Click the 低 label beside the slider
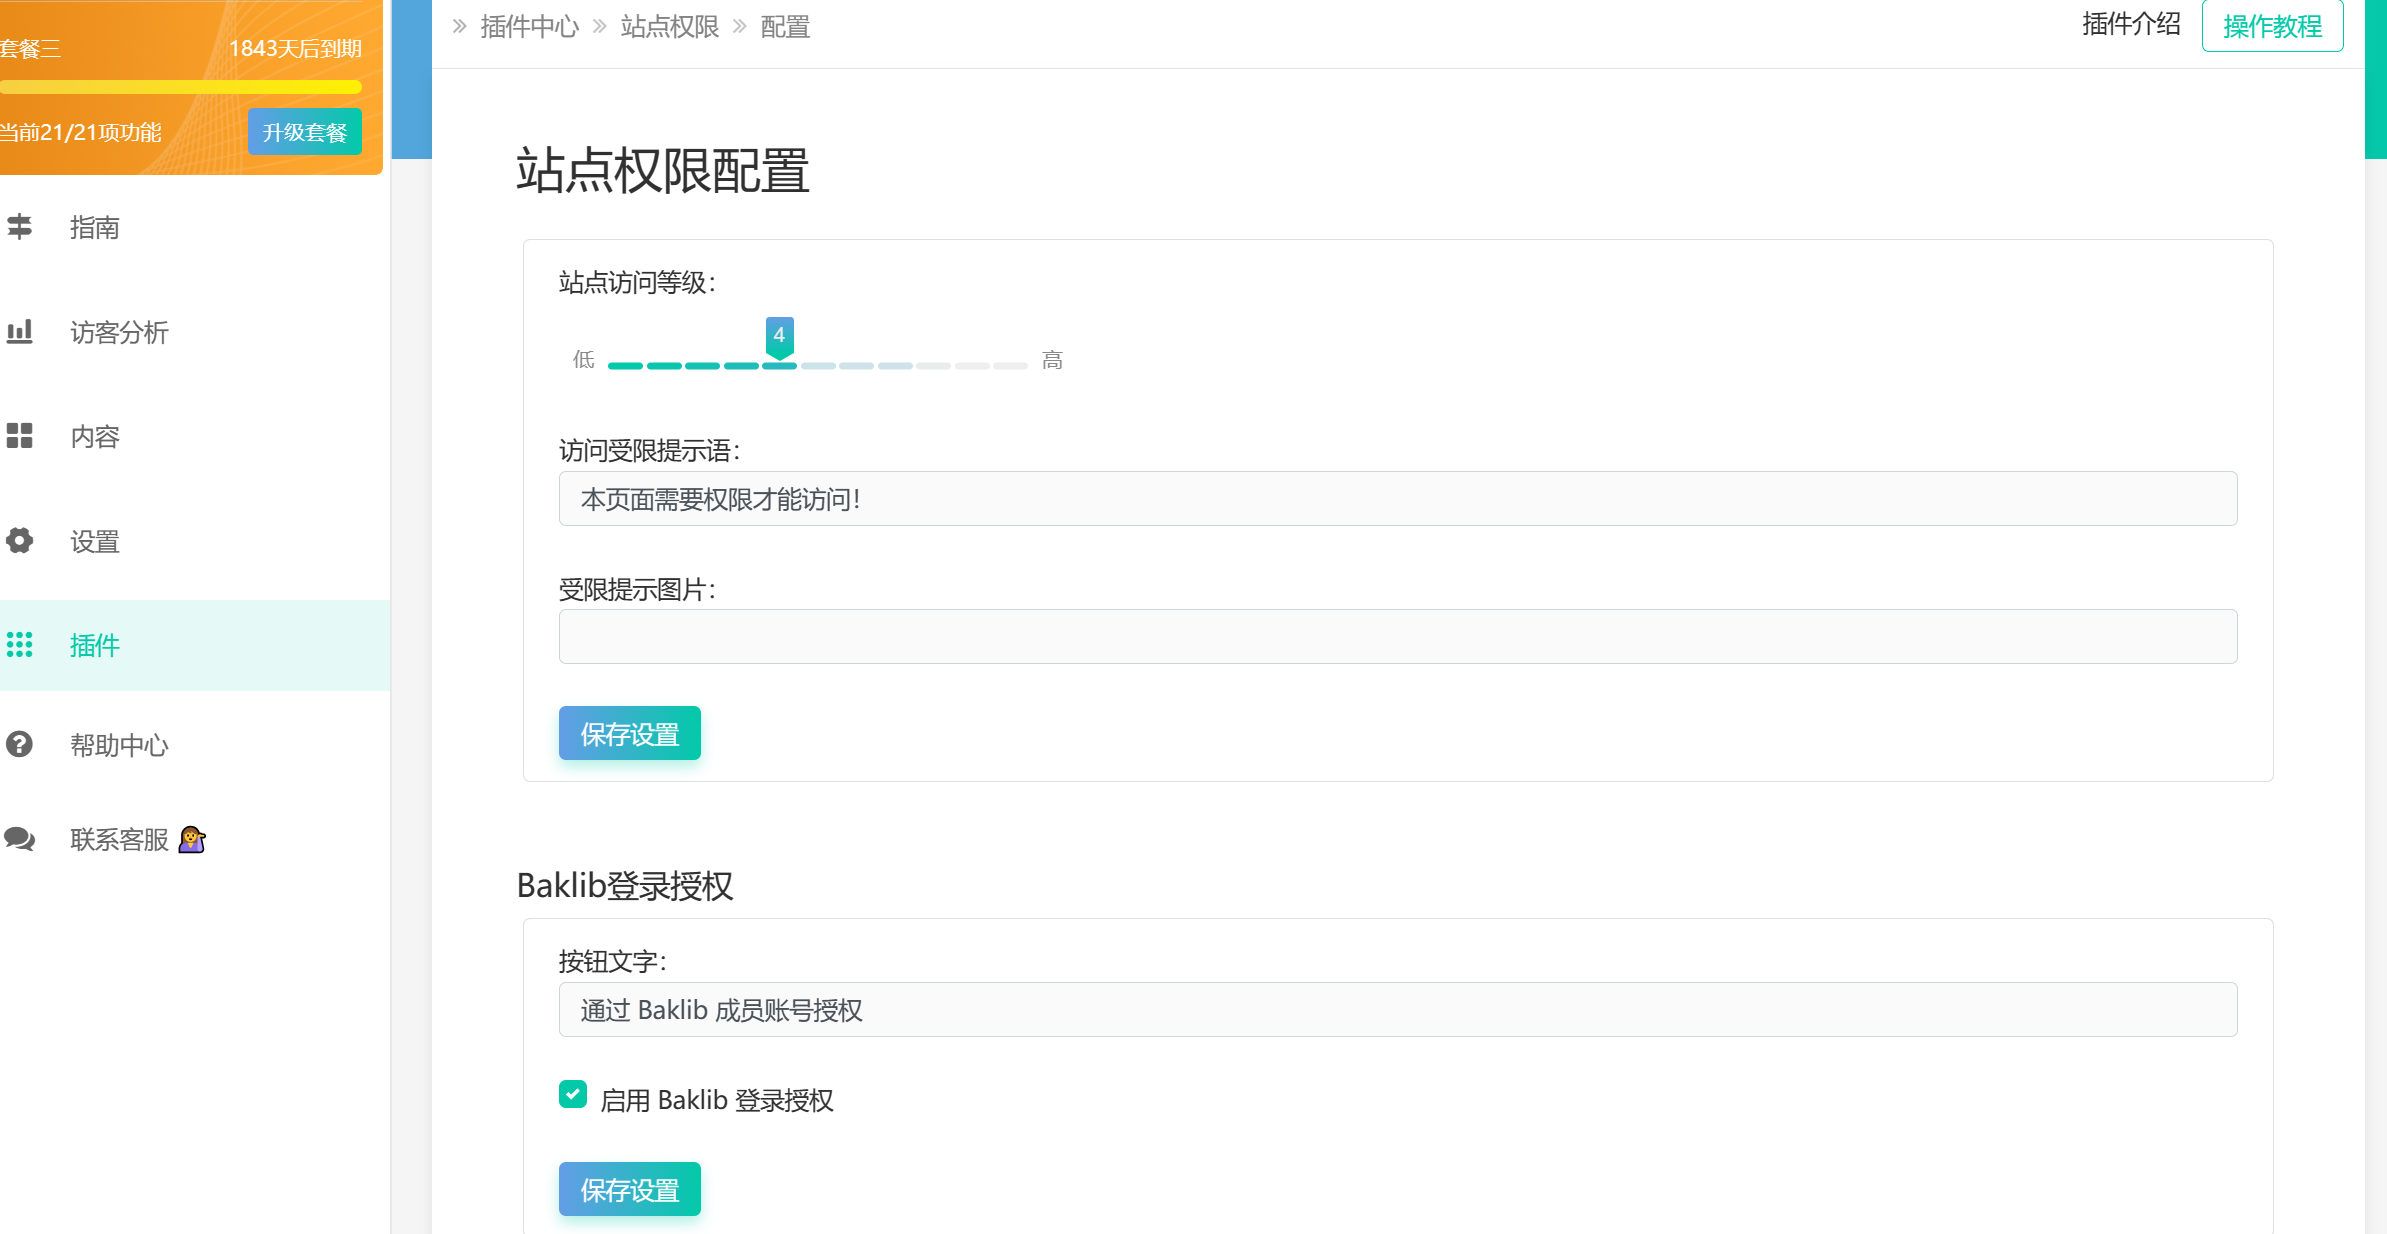 click(x=583, y=360)
